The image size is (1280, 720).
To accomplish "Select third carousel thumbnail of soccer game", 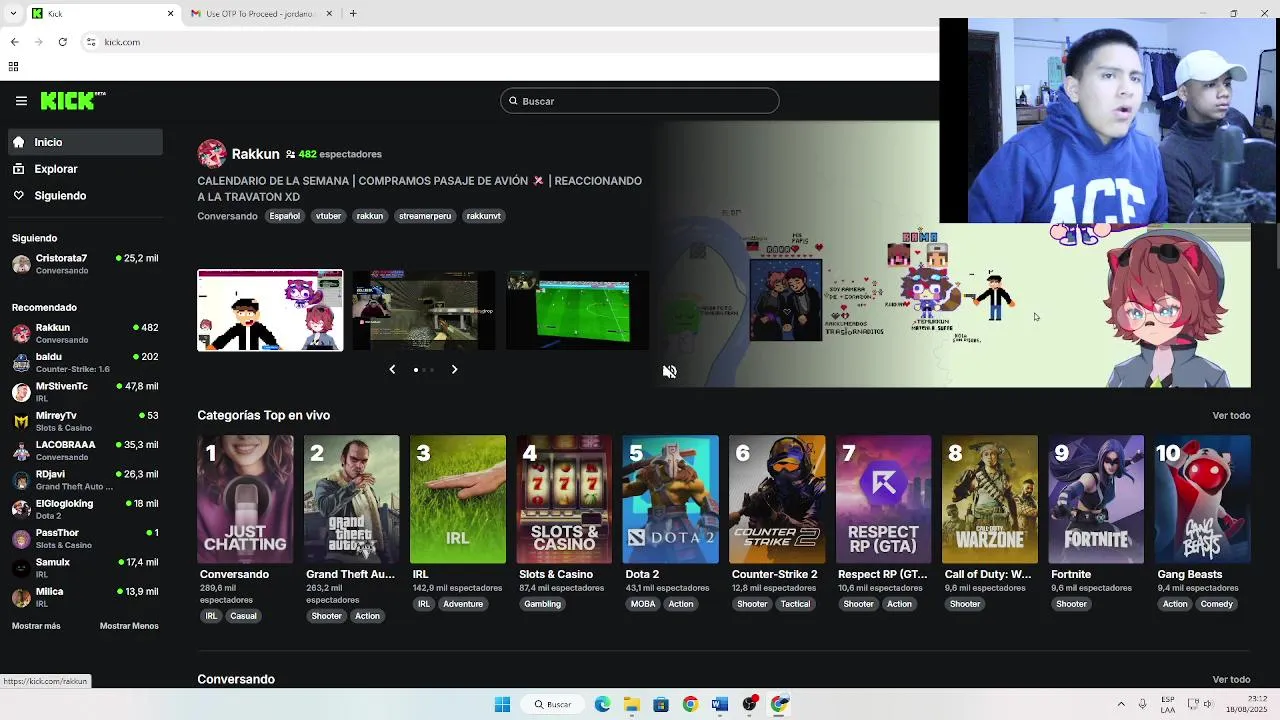I will tap(577, 310).
